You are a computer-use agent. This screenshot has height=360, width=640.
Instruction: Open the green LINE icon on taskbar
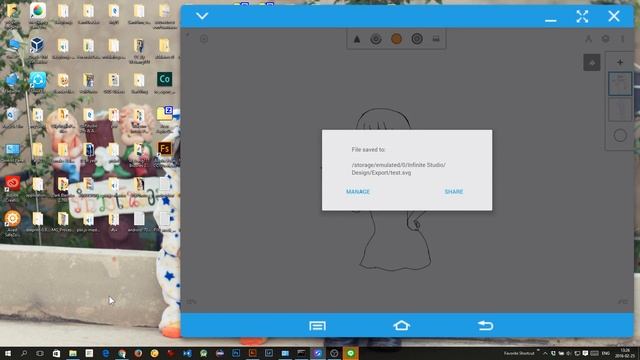[x=351, y=353]
